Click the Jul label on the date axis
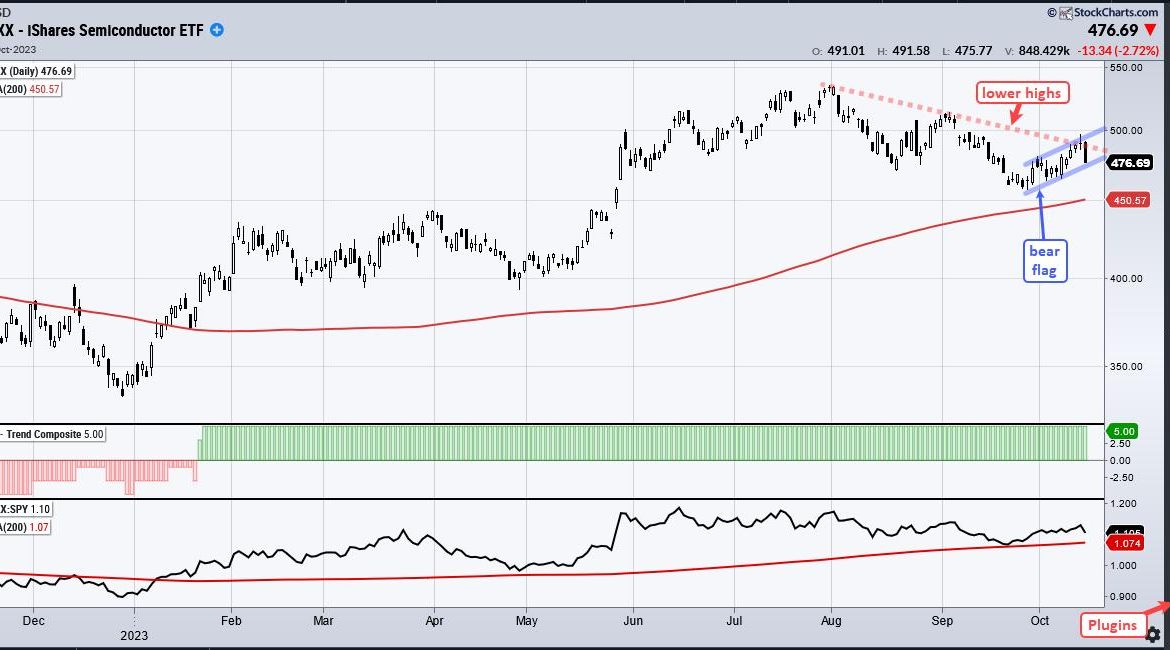Image resolution: width=1170 pixels, height=650 pixels. (734, 620)
